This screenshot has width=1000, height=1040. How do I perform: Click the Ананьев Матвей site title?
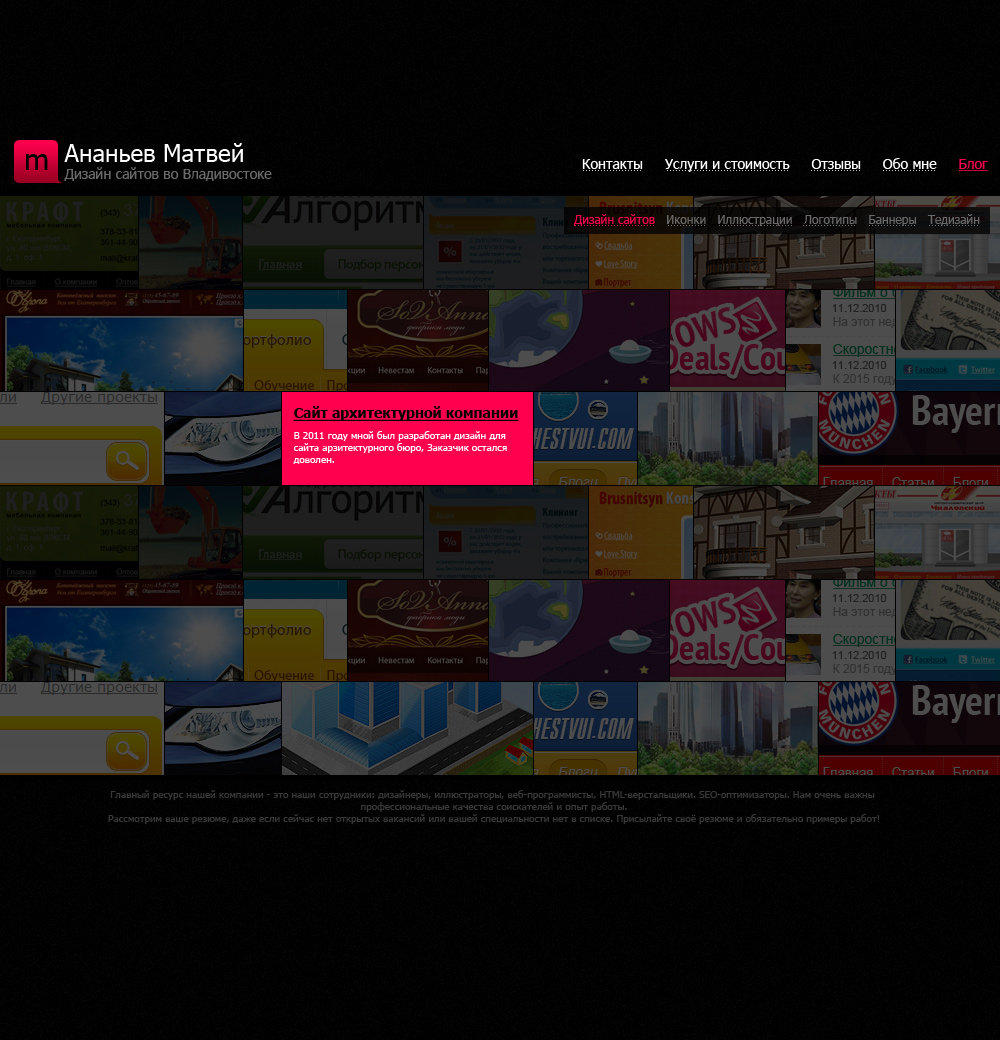point(154,154)
